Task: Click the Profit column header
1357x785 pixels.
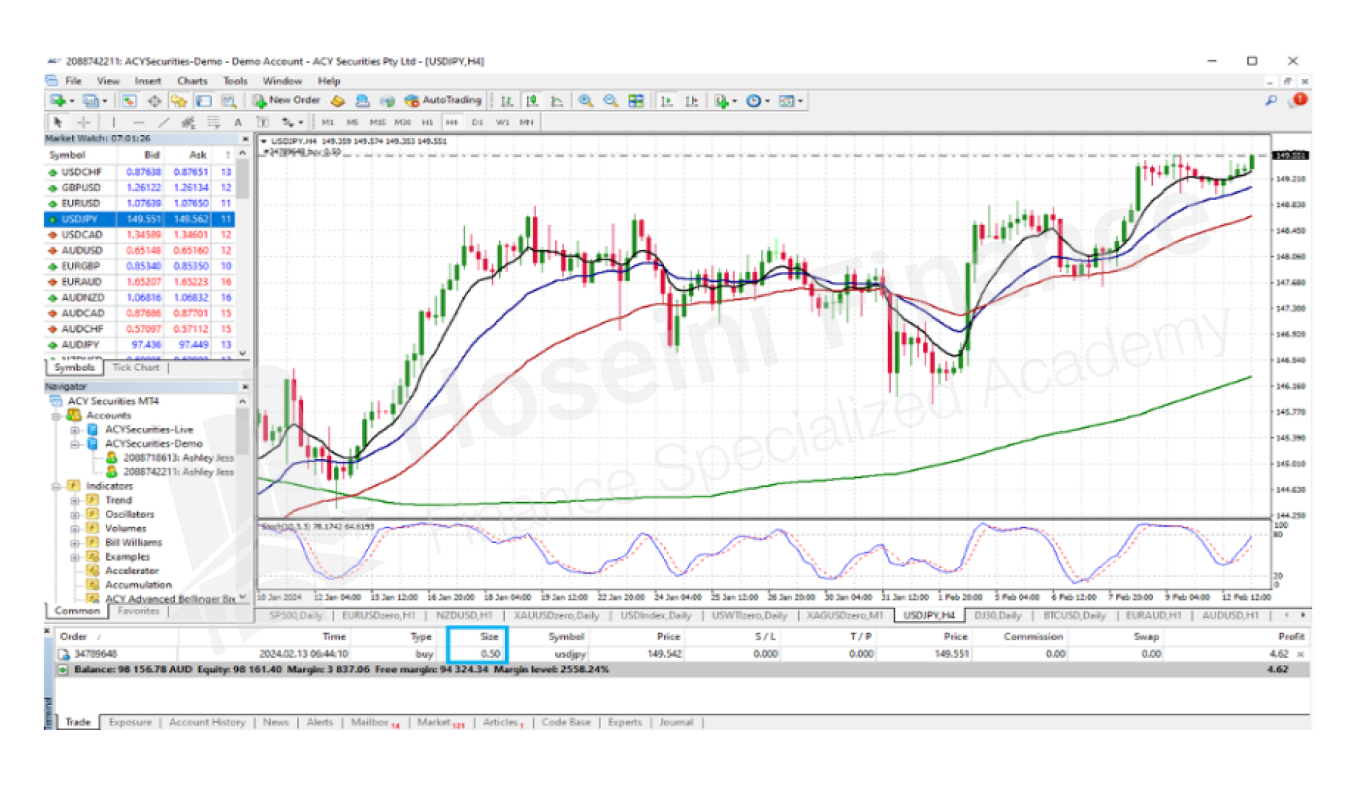Action: click(x=1291, y=636)
